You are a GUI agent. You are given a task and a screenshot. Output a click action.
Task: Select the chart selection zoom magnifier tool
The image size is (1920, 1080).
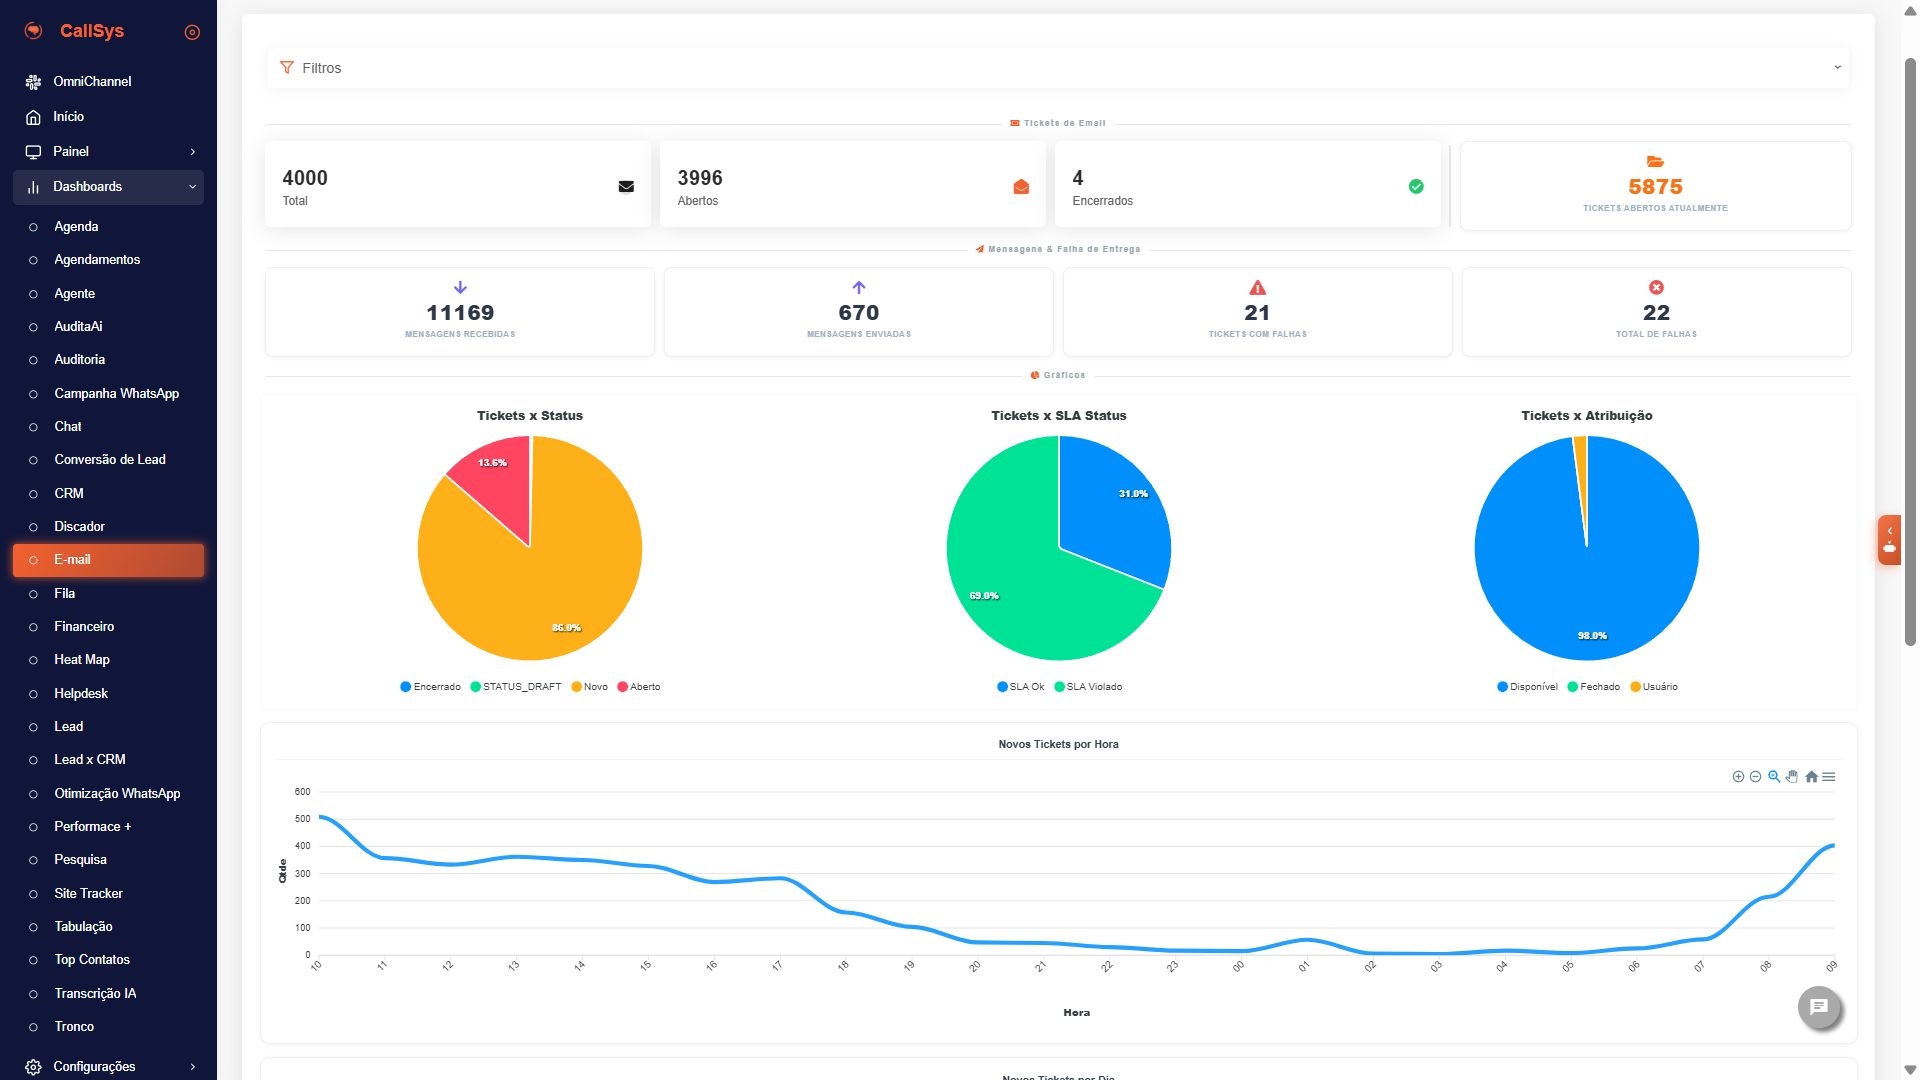[x=1774, y=777]
